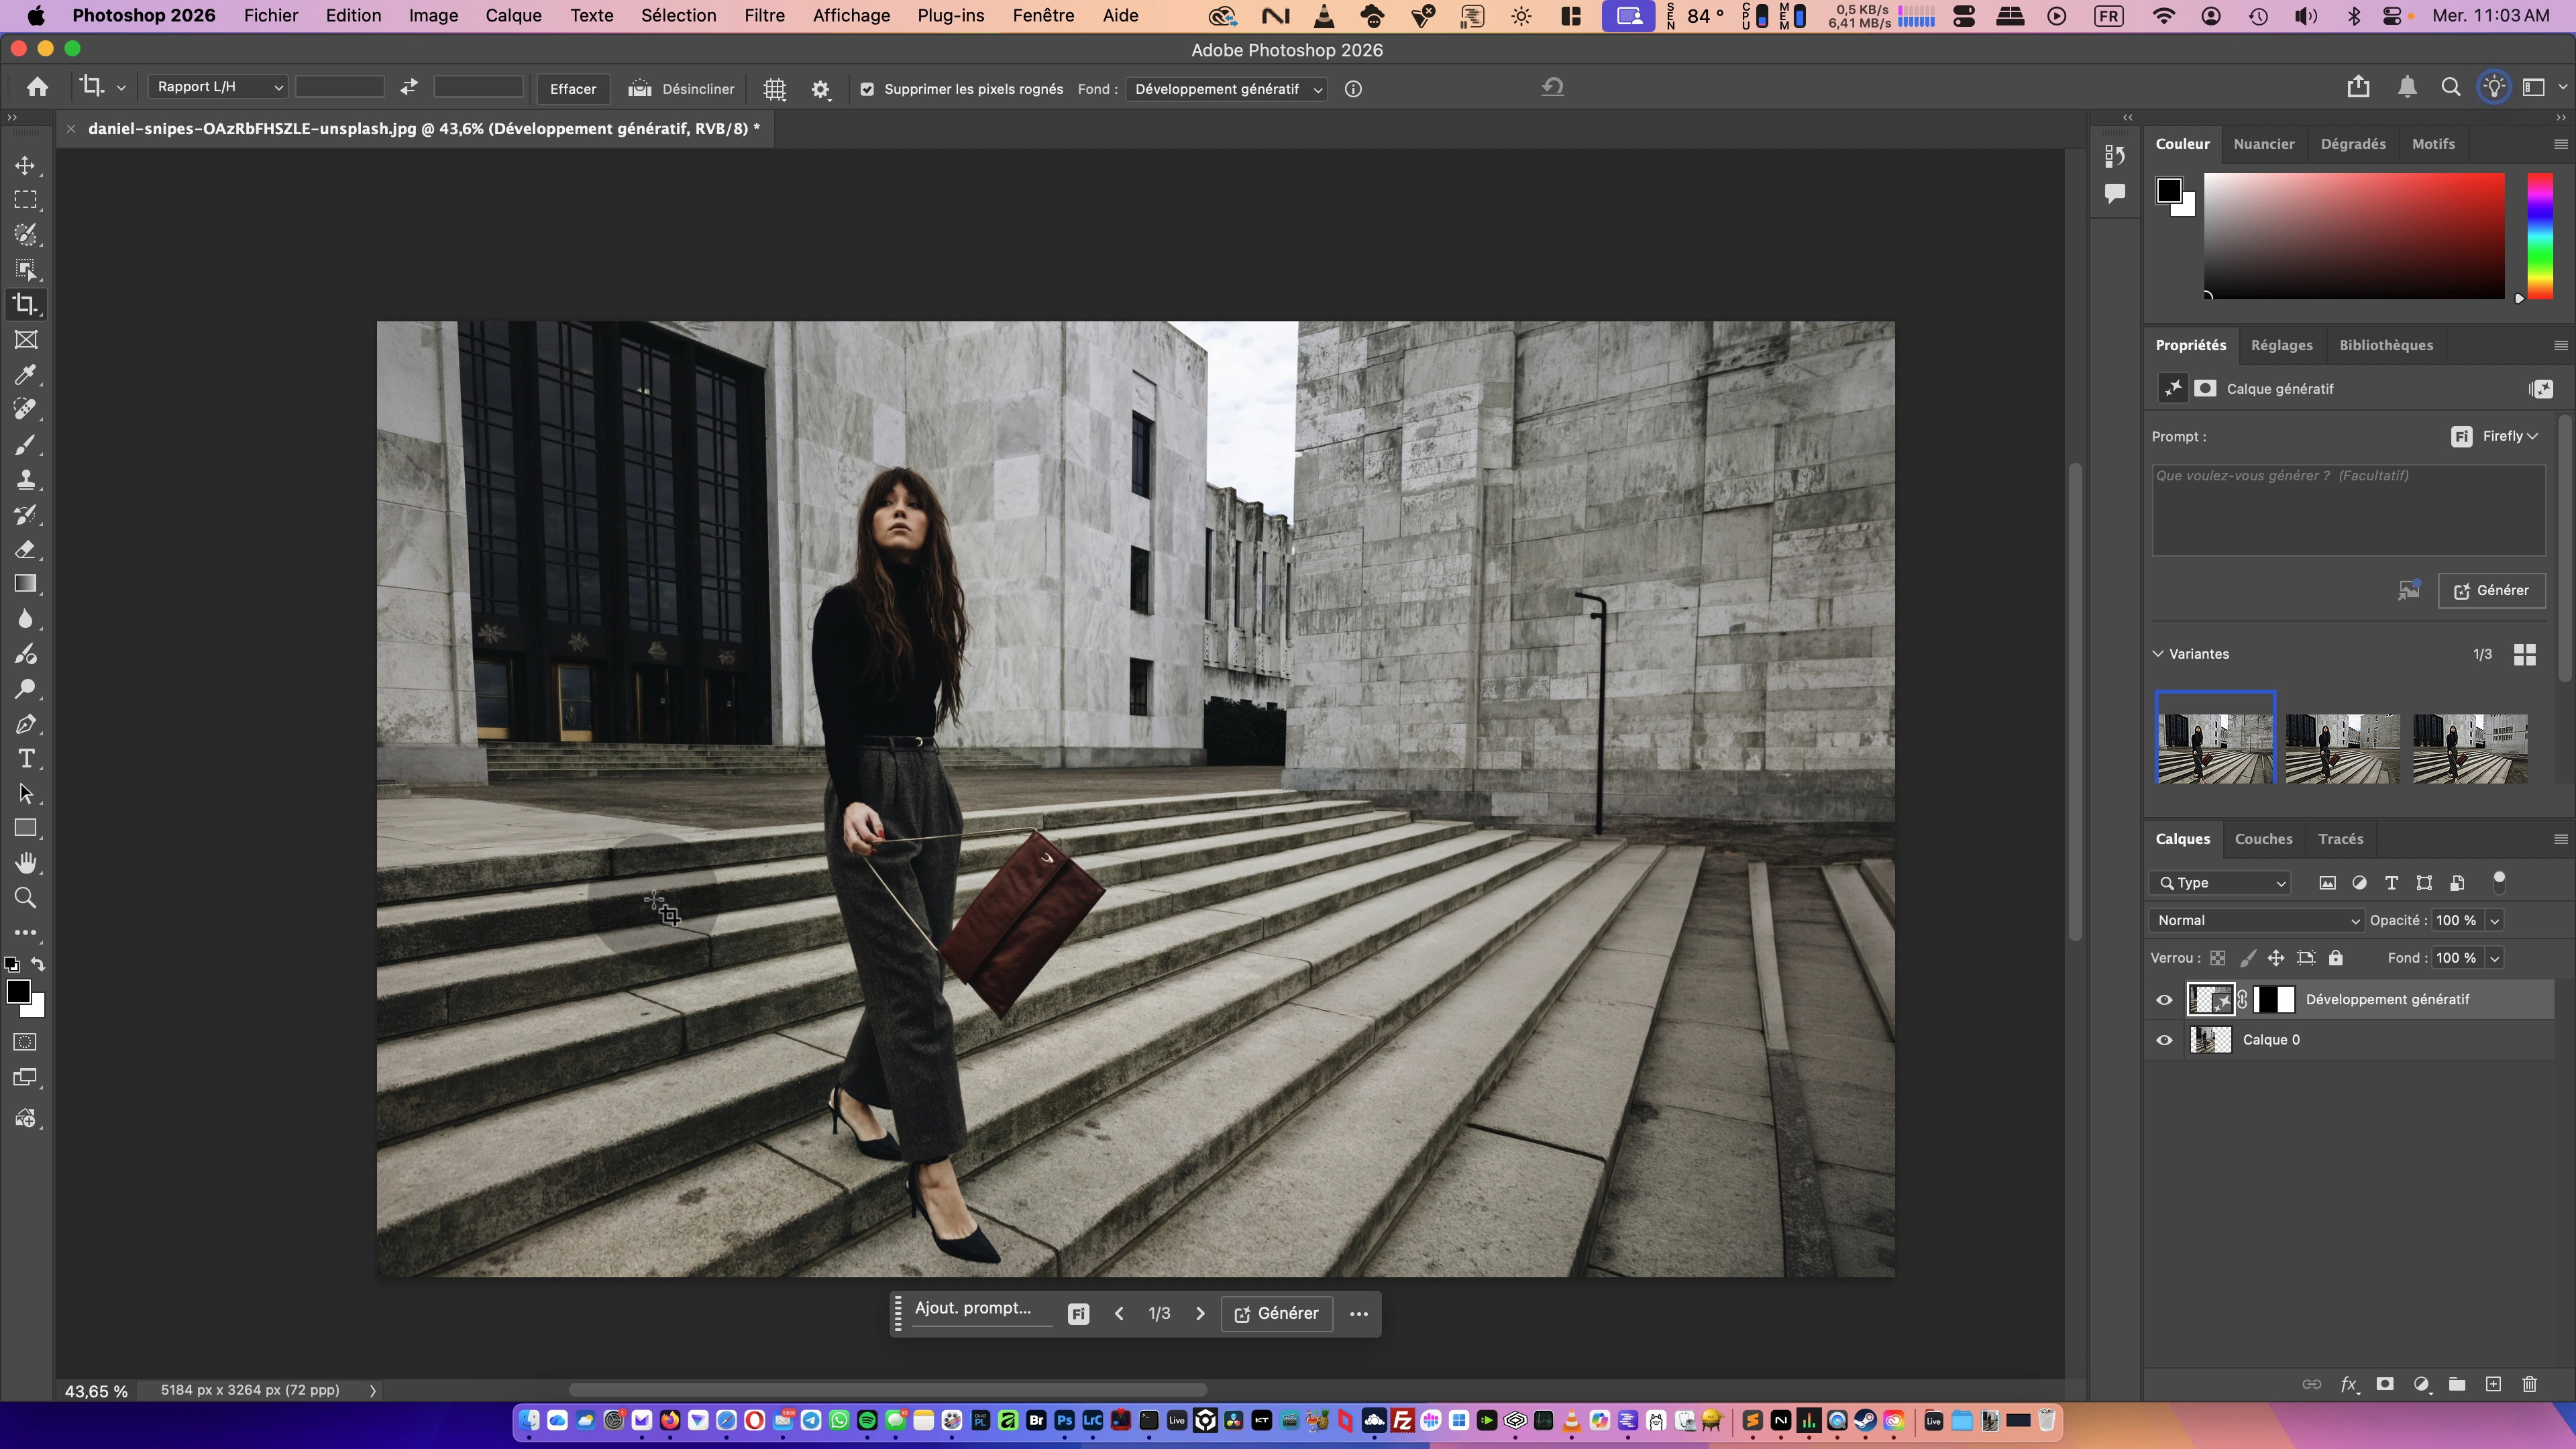This screenshot has width=2576, height=1449.
Task: Select the Zoom tool
Action: (26, 898)
